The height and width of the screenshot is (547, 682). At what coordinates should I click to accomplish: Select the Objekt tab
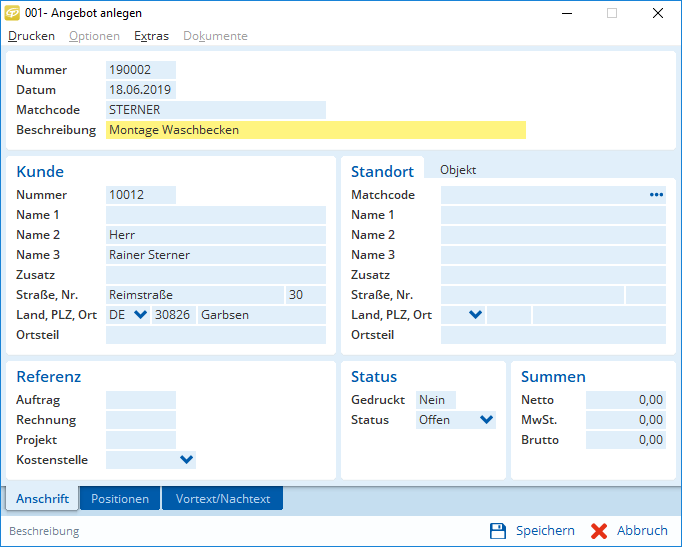coord(458,170)
